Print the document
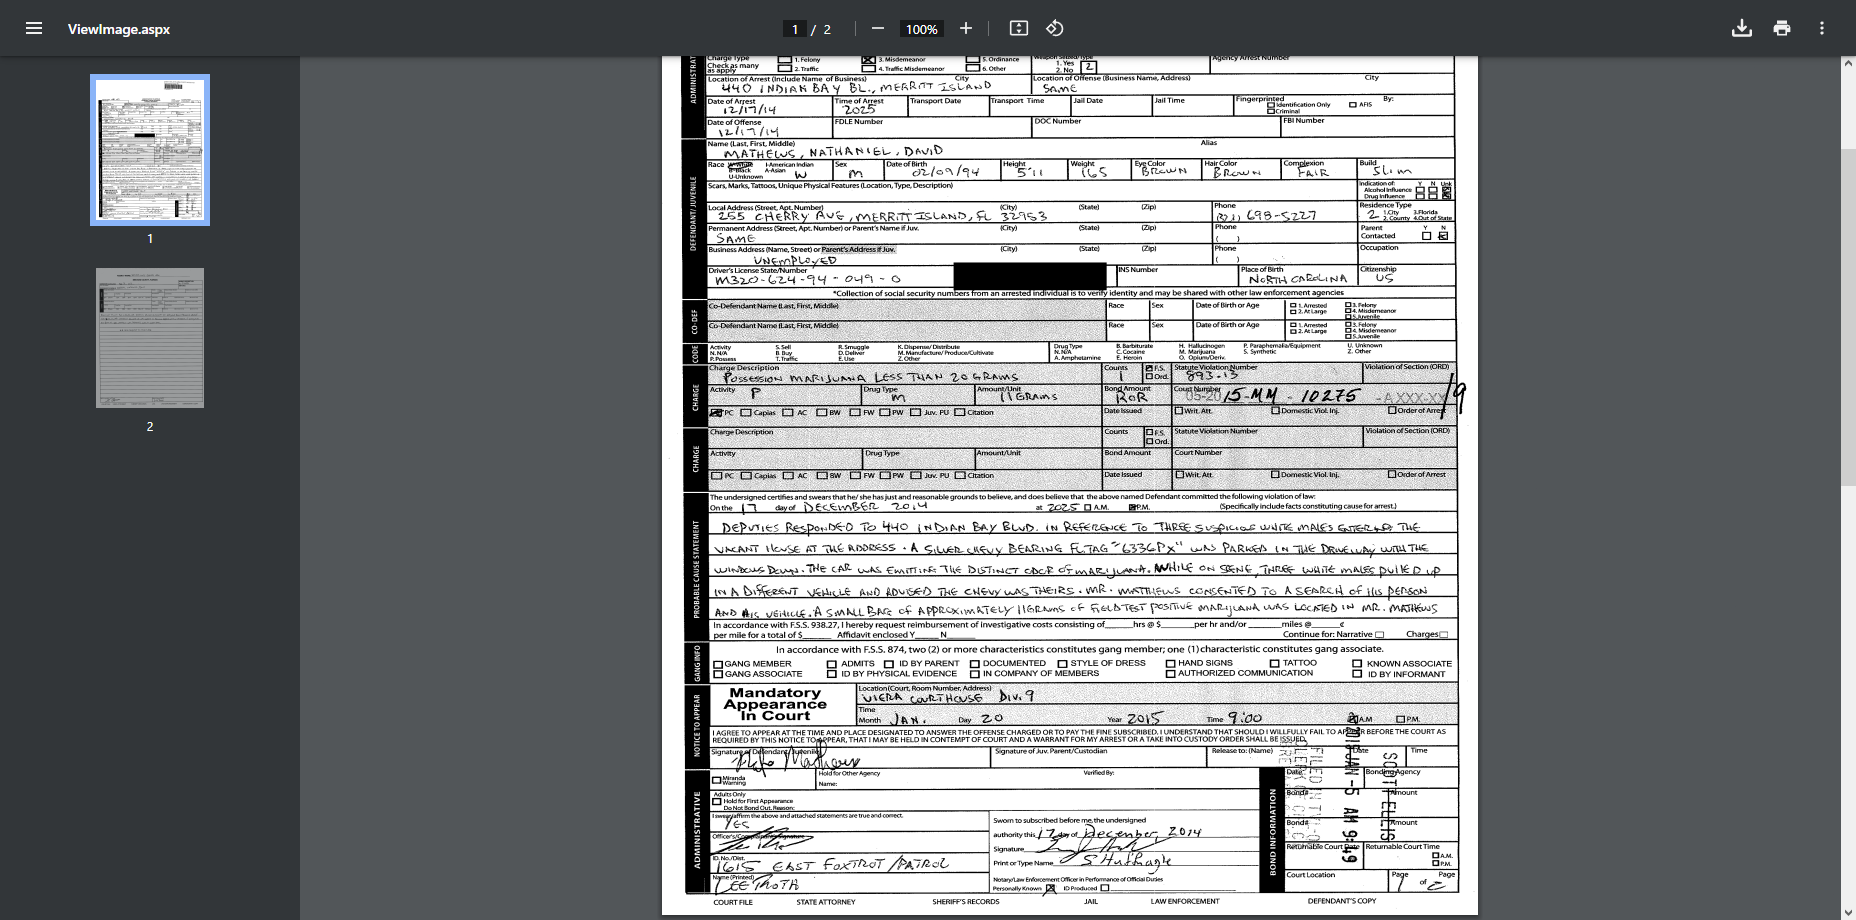Screen dimensions: 1856x920 [1781, 28]
